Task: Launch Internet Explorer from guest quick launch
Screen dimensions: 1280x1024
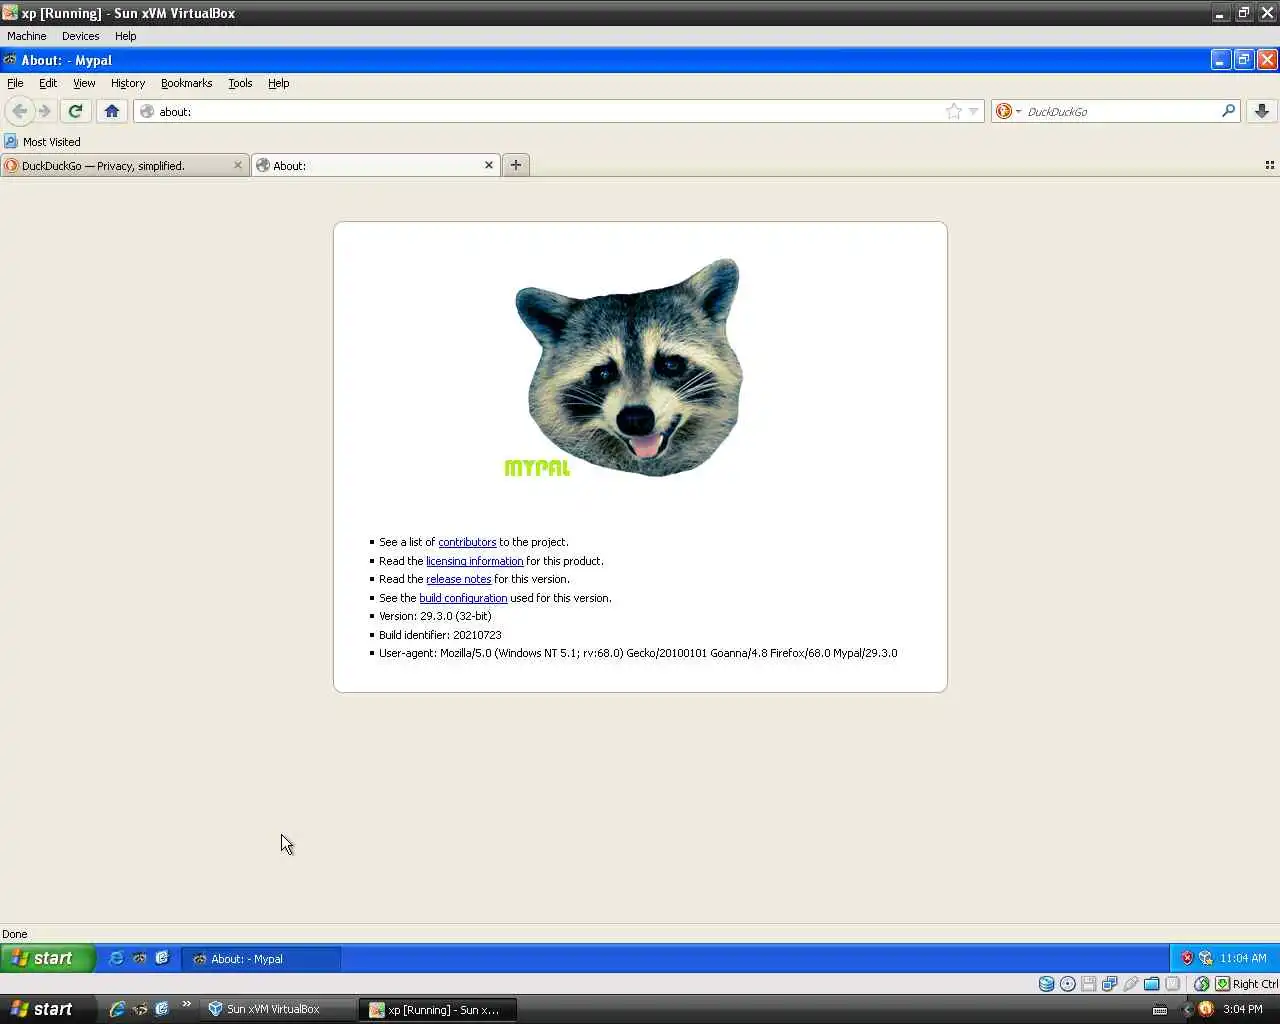Action: pos(116,958)
